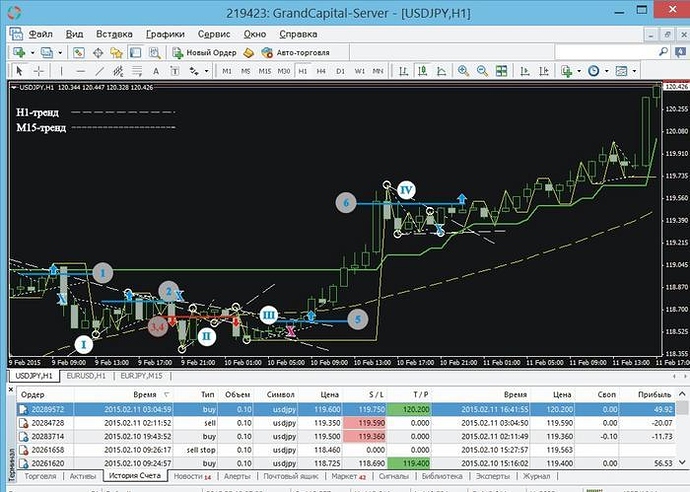Pick the vertical line drawing tool
Screen dimensions: 690x492
coord(63,71)
